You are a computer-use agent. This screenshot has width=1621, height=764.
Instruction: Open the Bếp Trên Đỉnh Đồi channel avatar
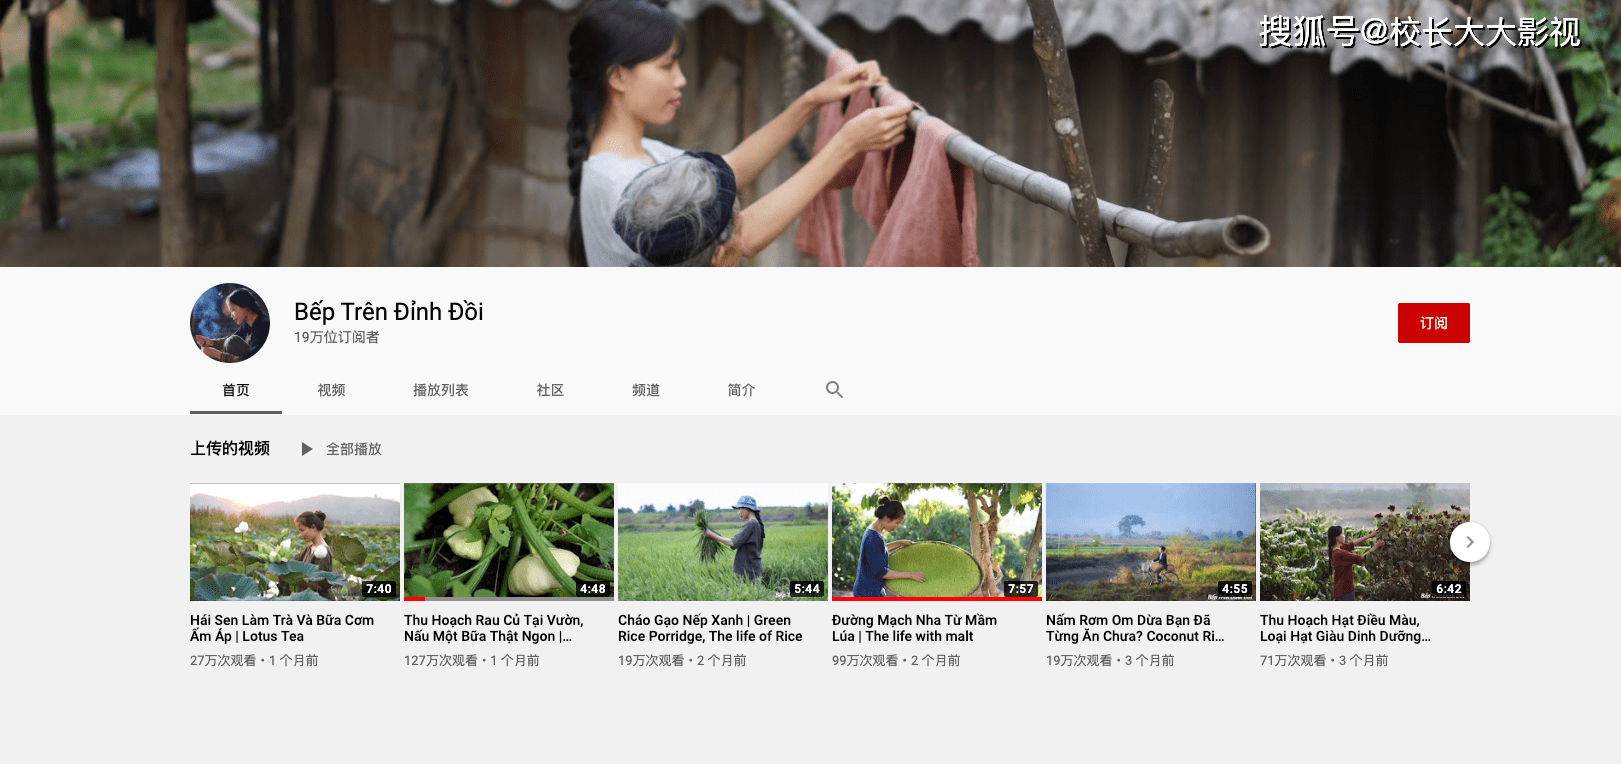230,323
